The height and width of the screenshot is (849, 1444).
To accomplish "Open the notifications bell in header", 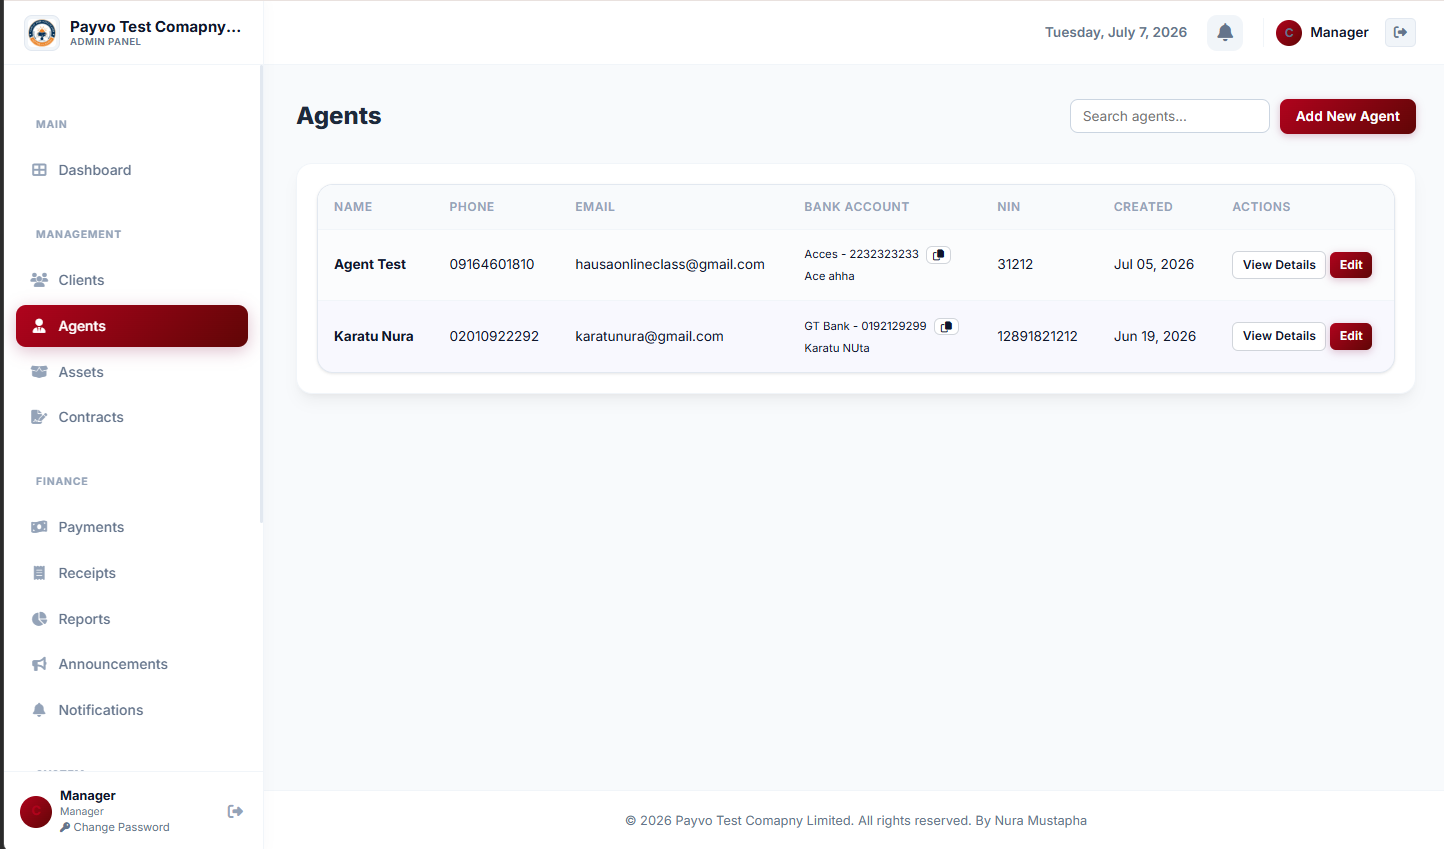I will pyautogui.click(x=1225, y=32).
